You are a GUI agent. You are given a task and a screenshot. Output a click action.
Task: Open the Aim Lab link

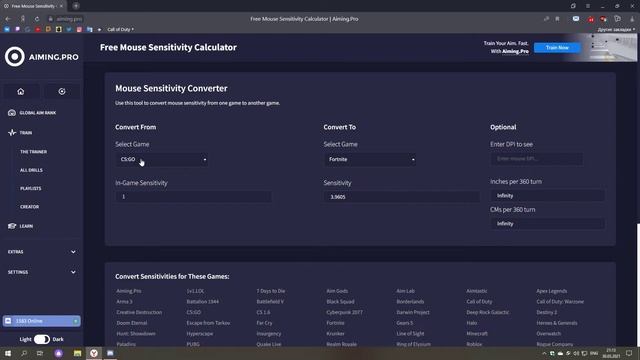pos(405,291)
